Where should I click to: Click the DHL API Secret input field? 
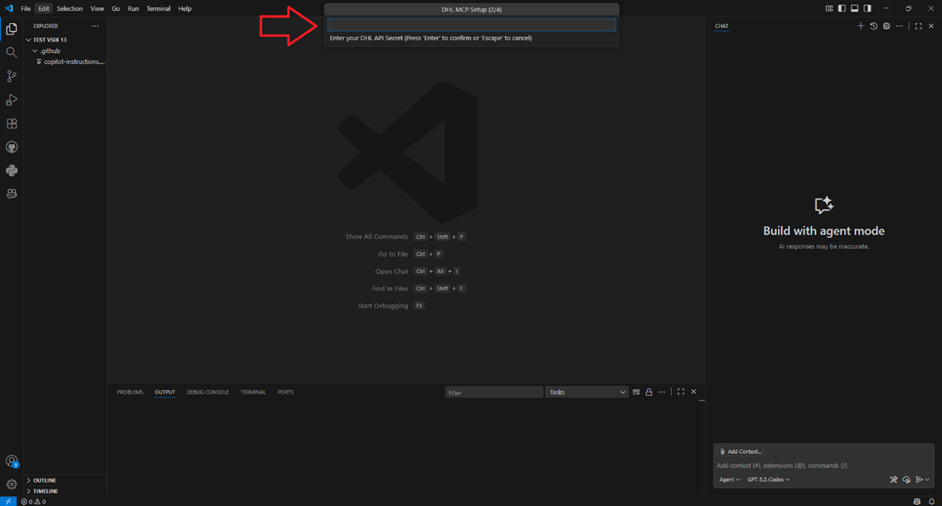point(471,25)
